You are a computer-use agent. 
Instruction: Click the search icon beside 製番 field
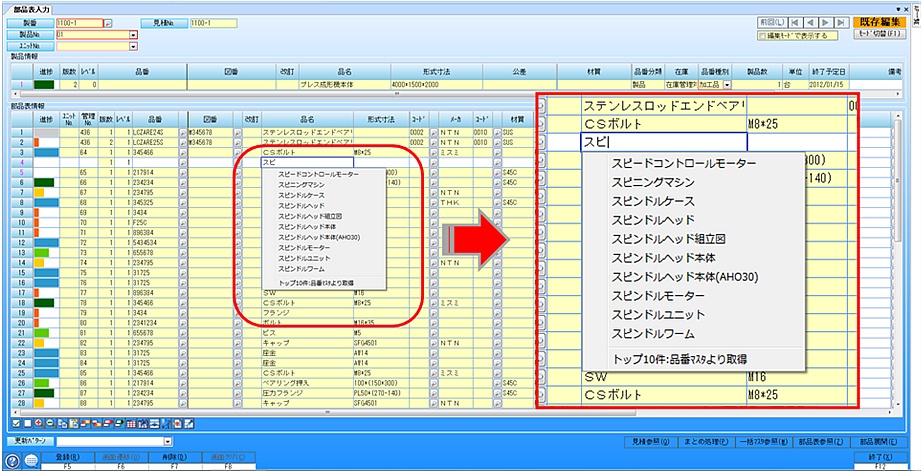[109, 21]
